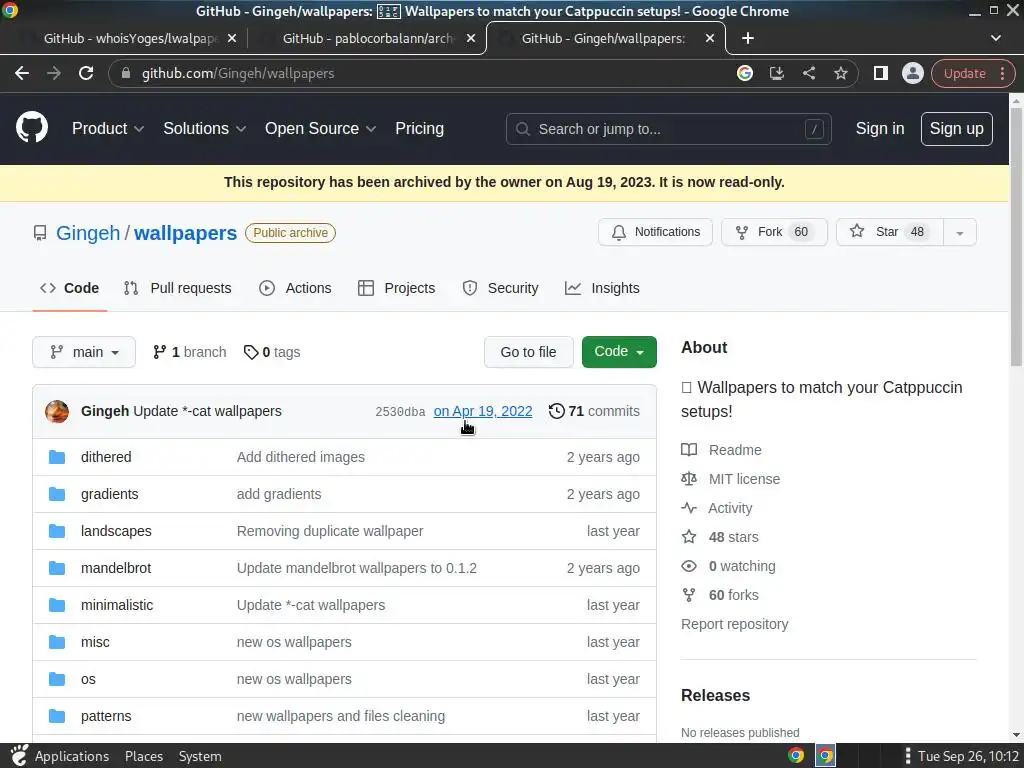Open the Readme link in About

pos(722,450)
